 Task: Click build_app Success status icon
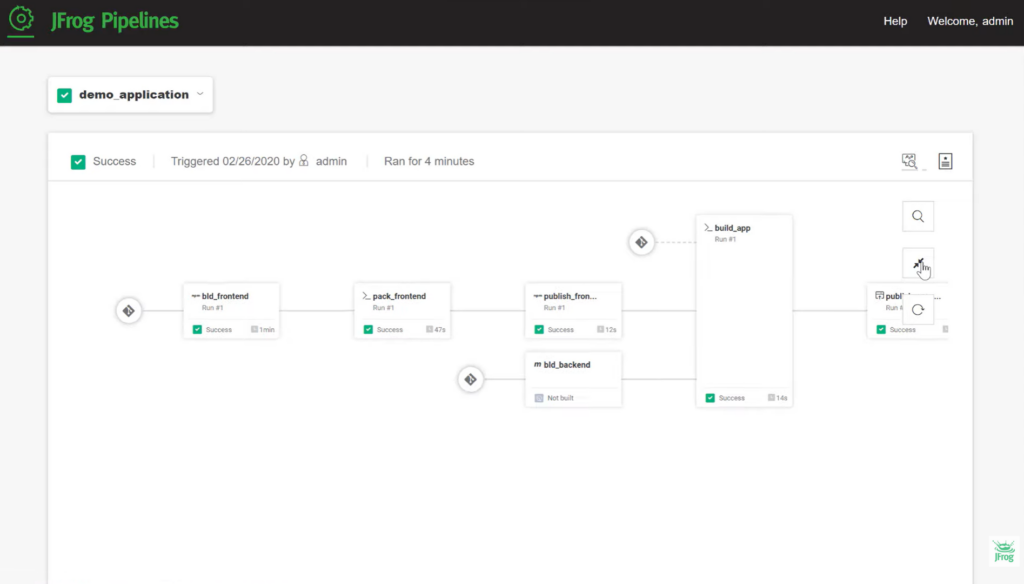(710, 398)
